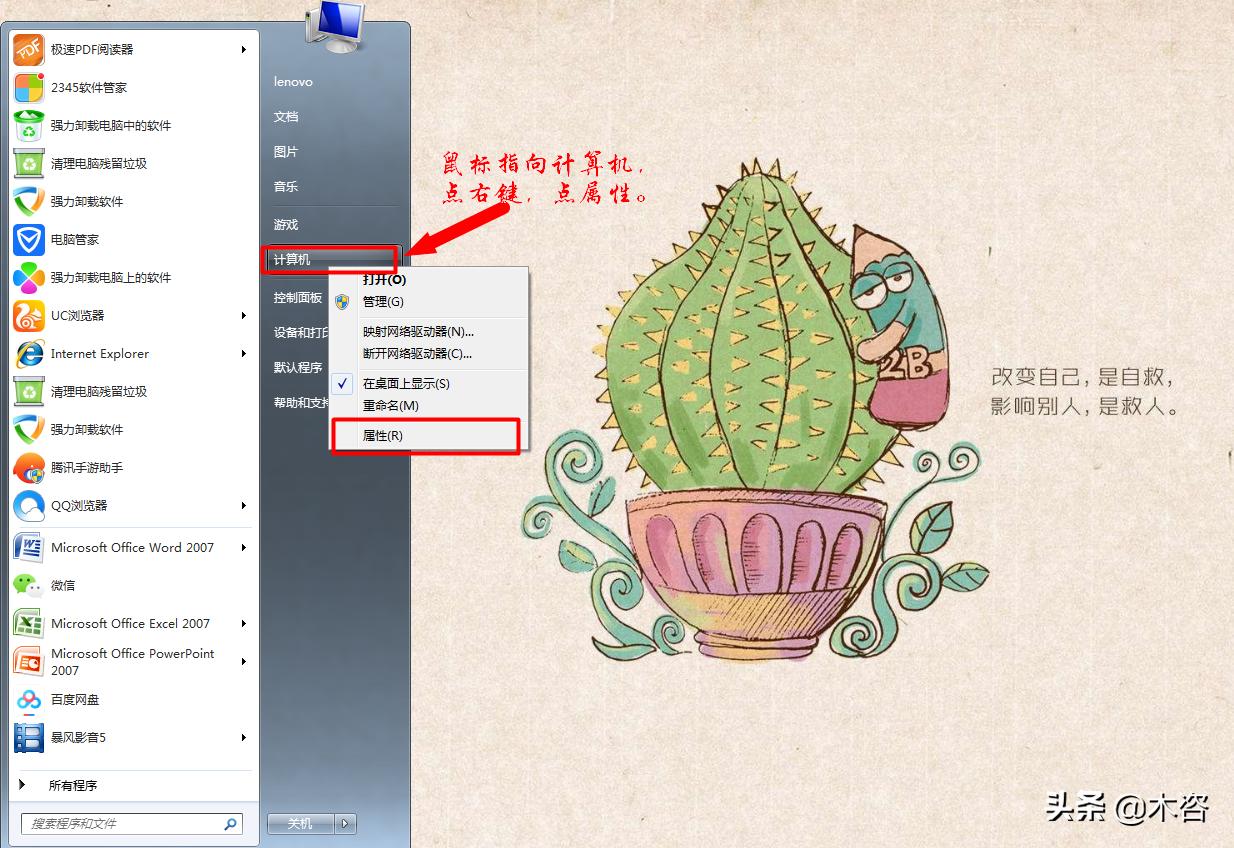The width and height of the screenshot is (1234, 848).
Task: Expand the shutdown options arrow beside 关机
Action: tap(344, 824)
